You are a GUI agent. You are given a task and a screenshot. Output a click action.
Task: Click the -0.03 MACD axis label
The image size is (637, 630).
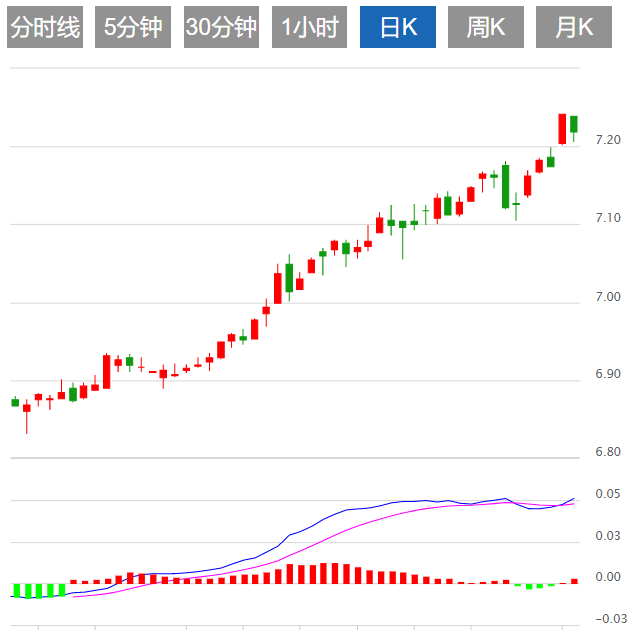point(611,619)
